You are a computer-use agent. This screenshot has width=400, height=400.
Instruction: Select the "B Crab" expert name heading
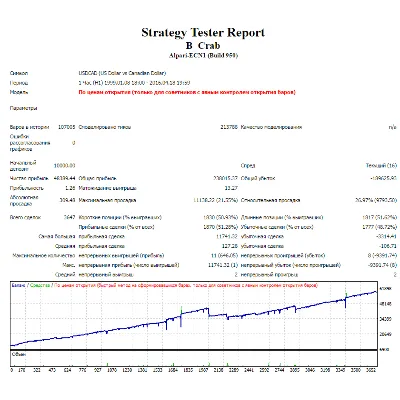(x=203, y=45)
